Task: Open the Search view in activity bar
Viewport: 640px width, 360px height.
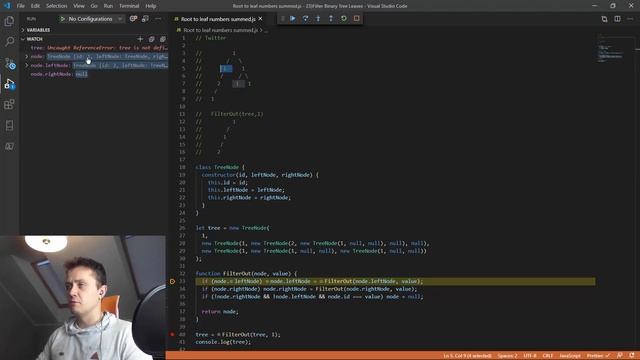Action: pos(9,42)
